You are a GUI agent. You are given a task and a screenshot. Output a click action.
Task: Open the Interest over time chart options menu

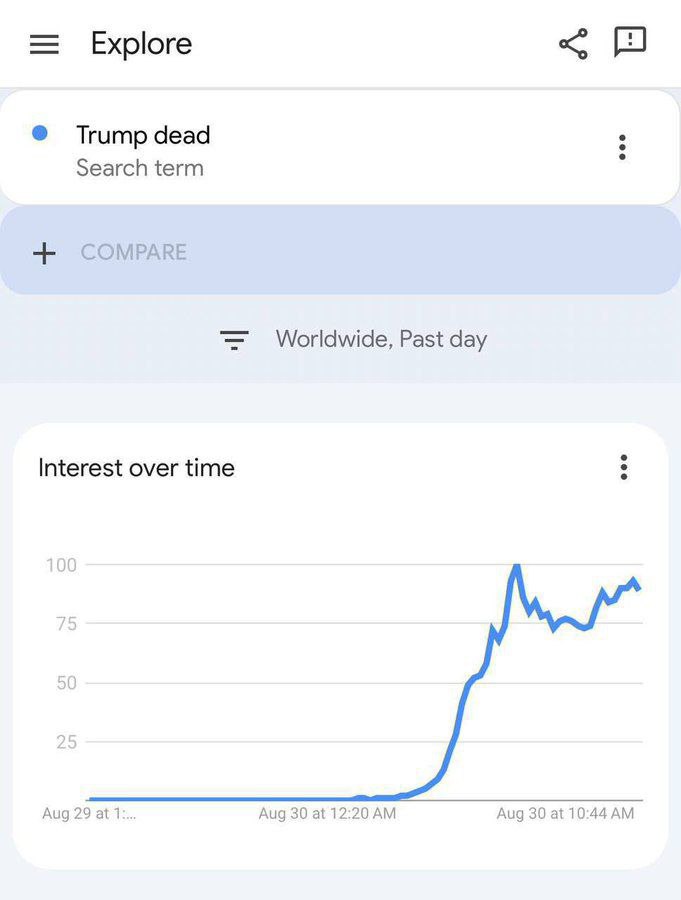(623, 467)
